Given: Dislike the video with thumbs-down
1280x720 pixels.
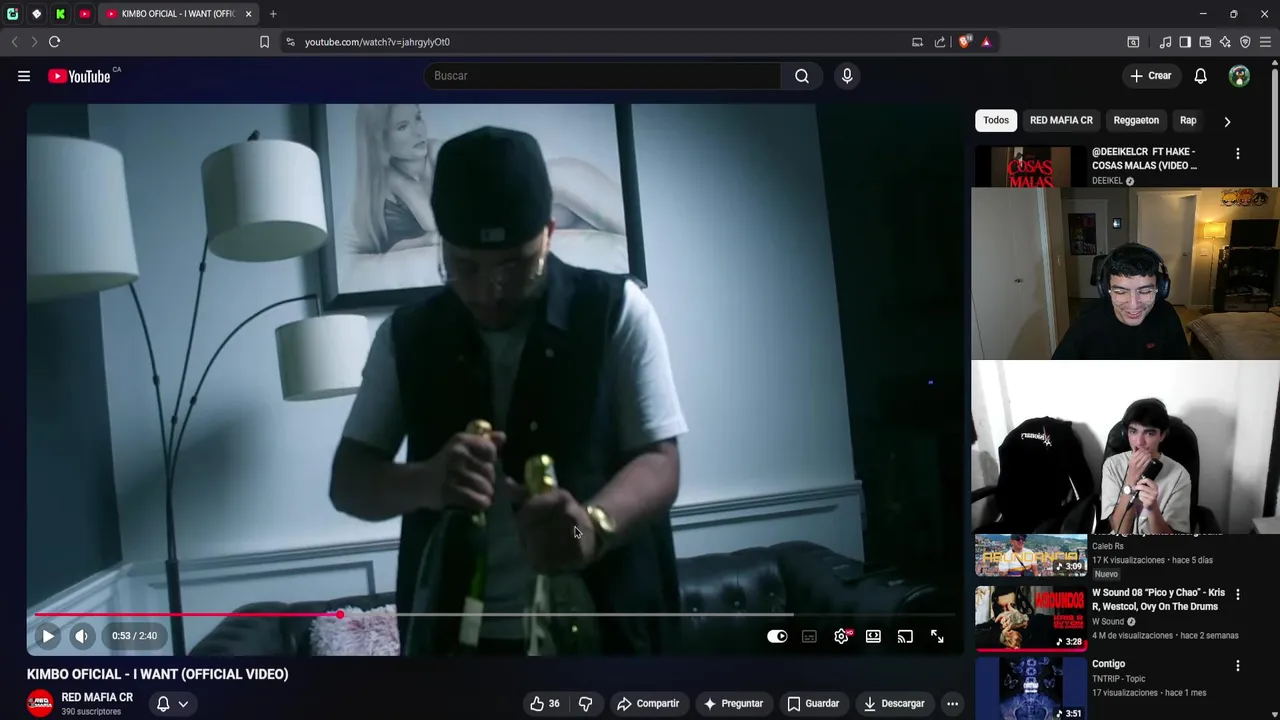Looking at the screenshot, I should 586,704.
